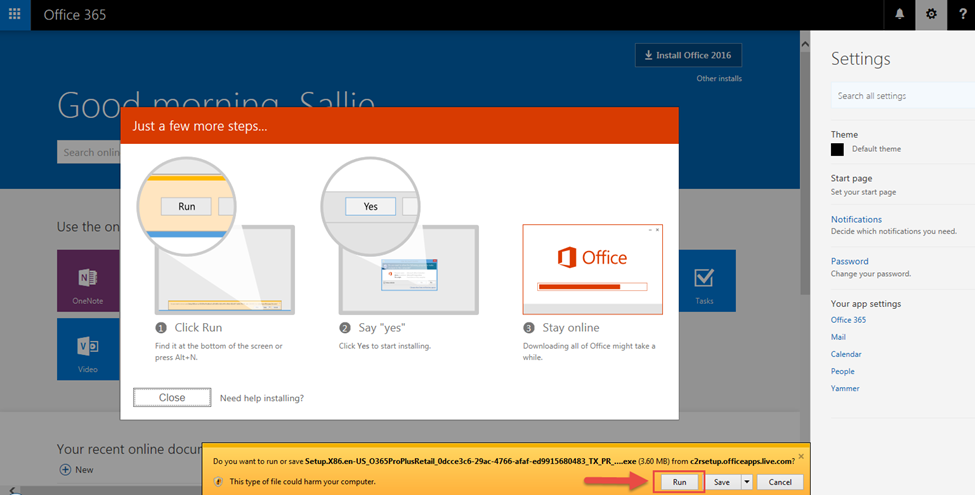Click the New document plus icon

click(65, 470)
